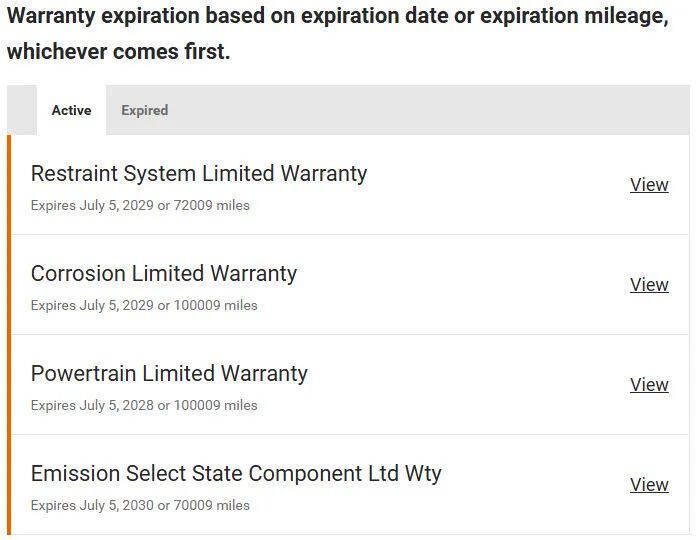This screenshot has width=696, height=540.
Task: Open View link for Corrosion Limited Warranty
Action: click(649, 285)
